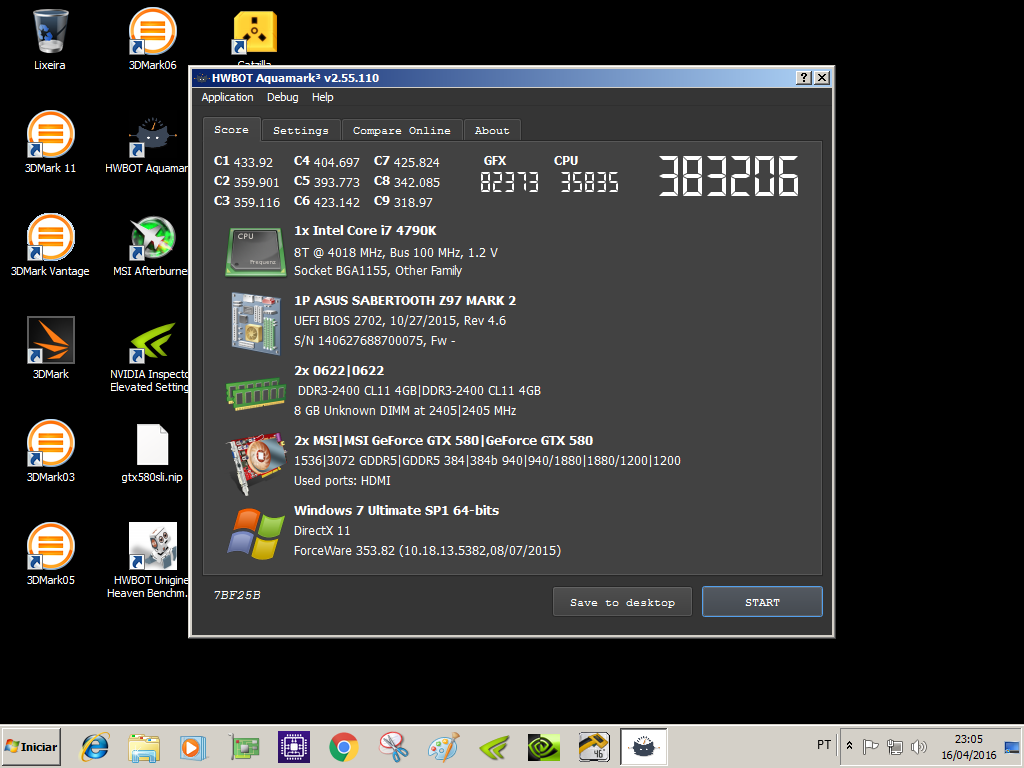Open the Debug menu
Image resolution: width=1024 pixels, height=768 pixels.
tap(282, 97)
